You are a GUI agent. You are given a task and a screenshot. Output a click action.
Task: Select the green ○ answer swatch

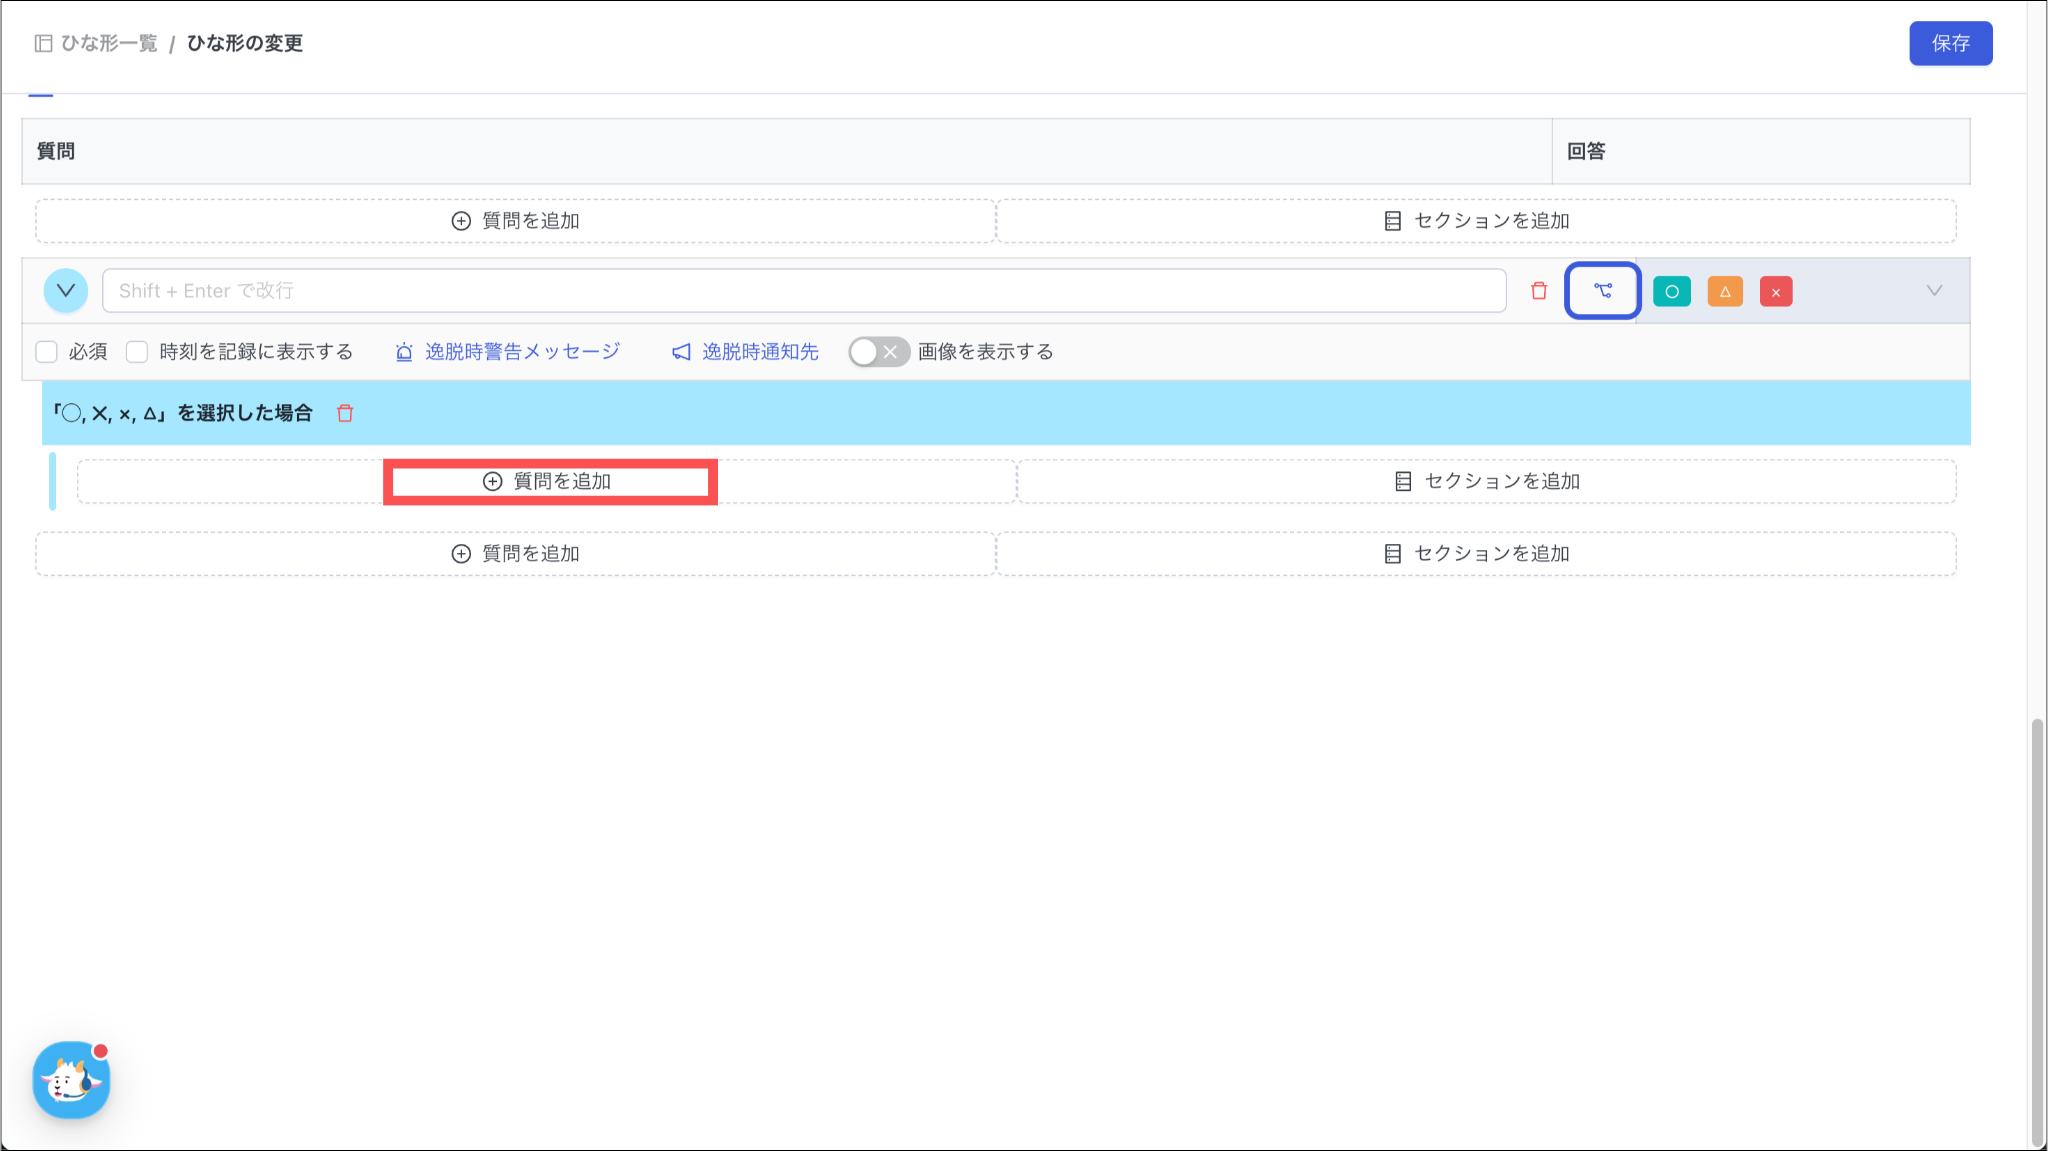click(1671, 291)
